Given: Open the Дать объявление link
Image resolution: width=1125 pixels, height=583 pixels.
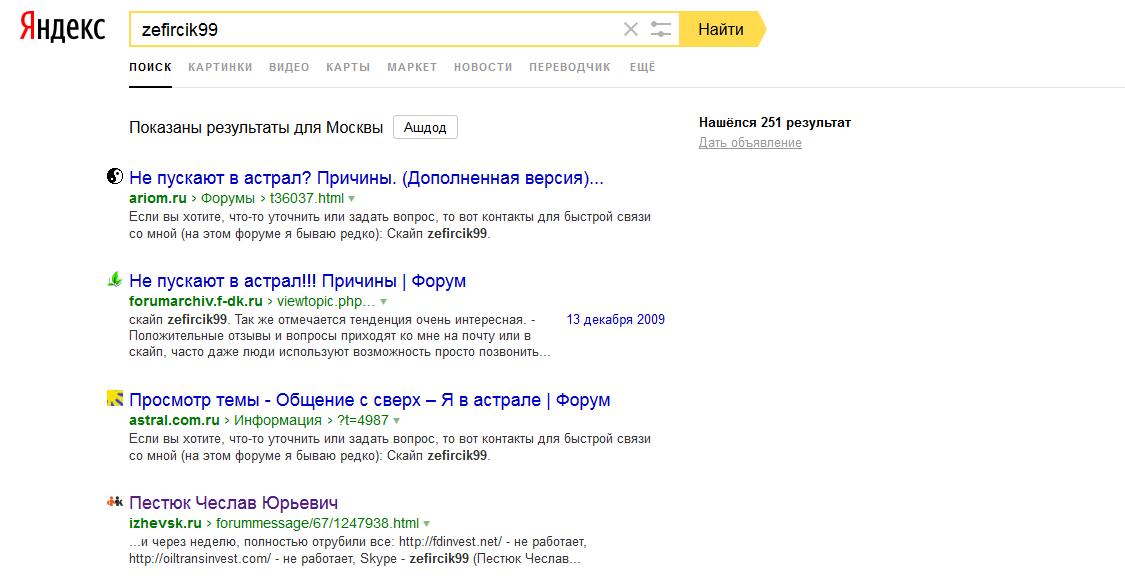Looking at the screenshot, I should coord(750,143).
